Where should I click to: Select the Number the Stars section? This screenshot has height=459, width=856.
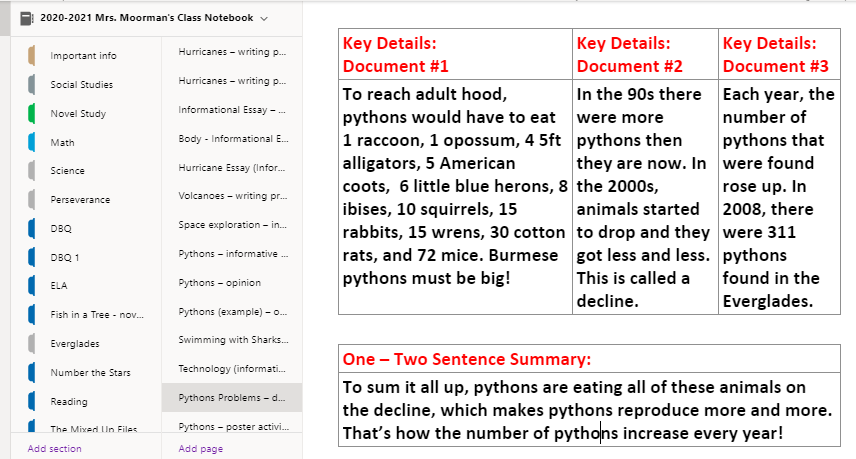(x=91, y=373)
